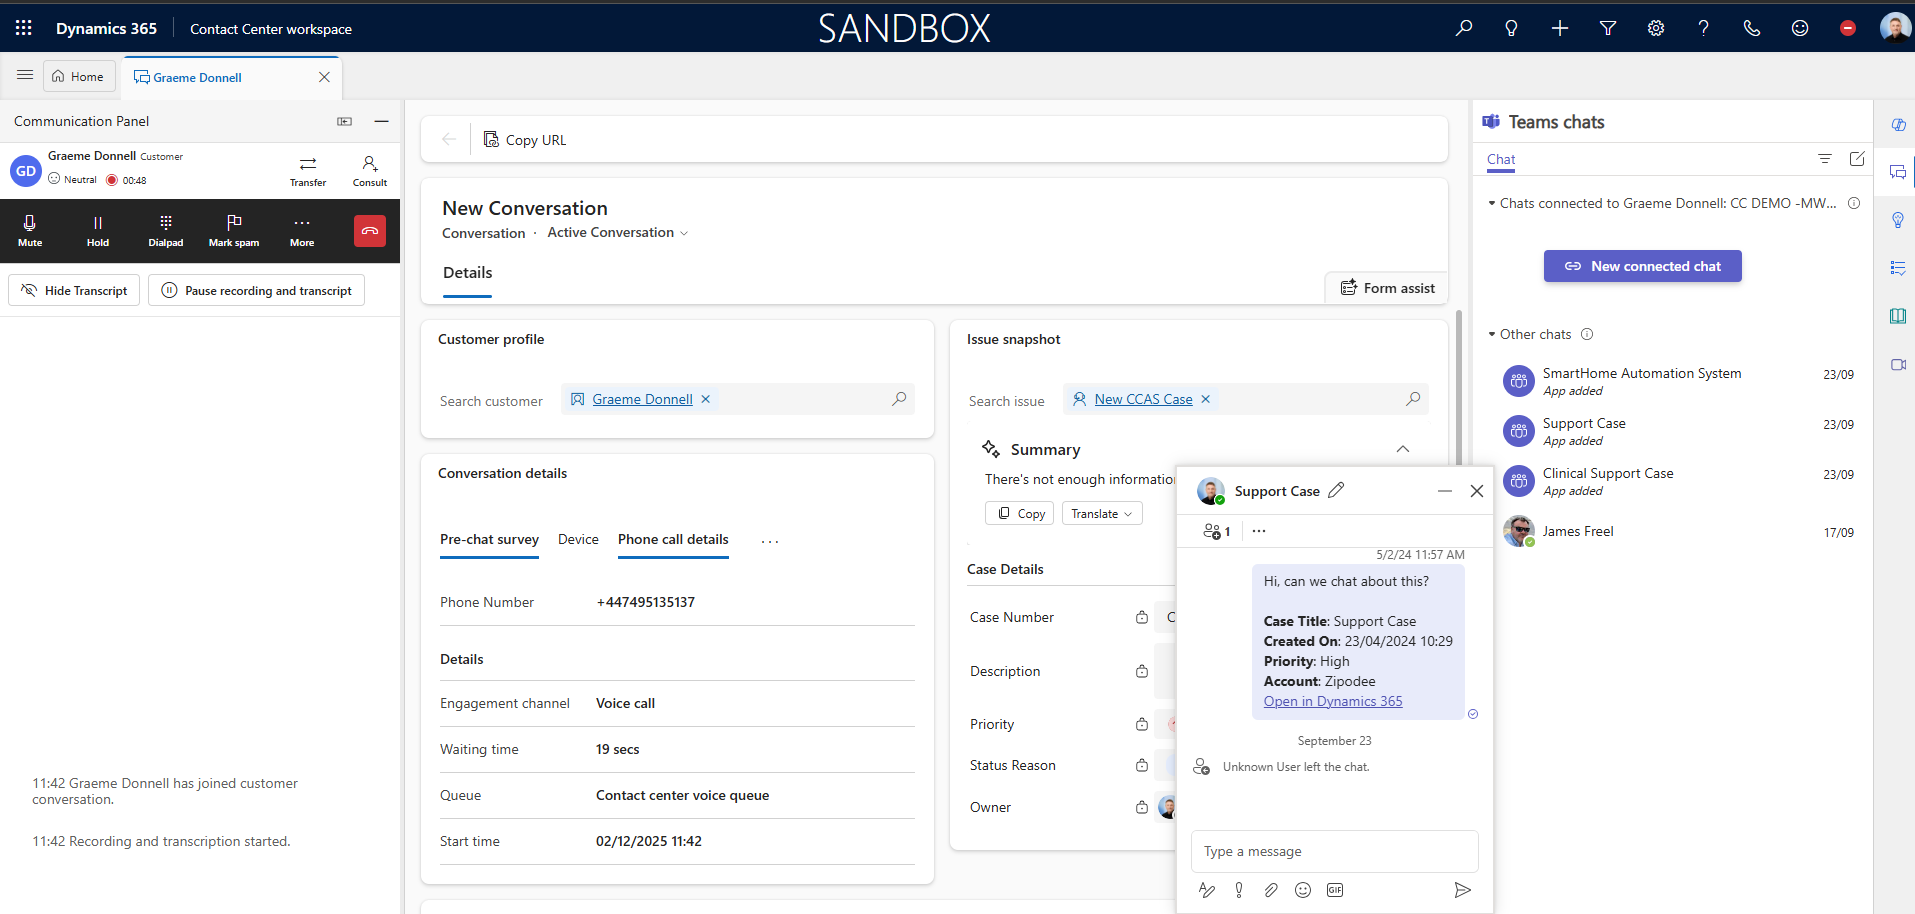Collapse the Summary section chevron
The width and height of the screenshot is (1915, 914).
click(x=1403, y=449)
